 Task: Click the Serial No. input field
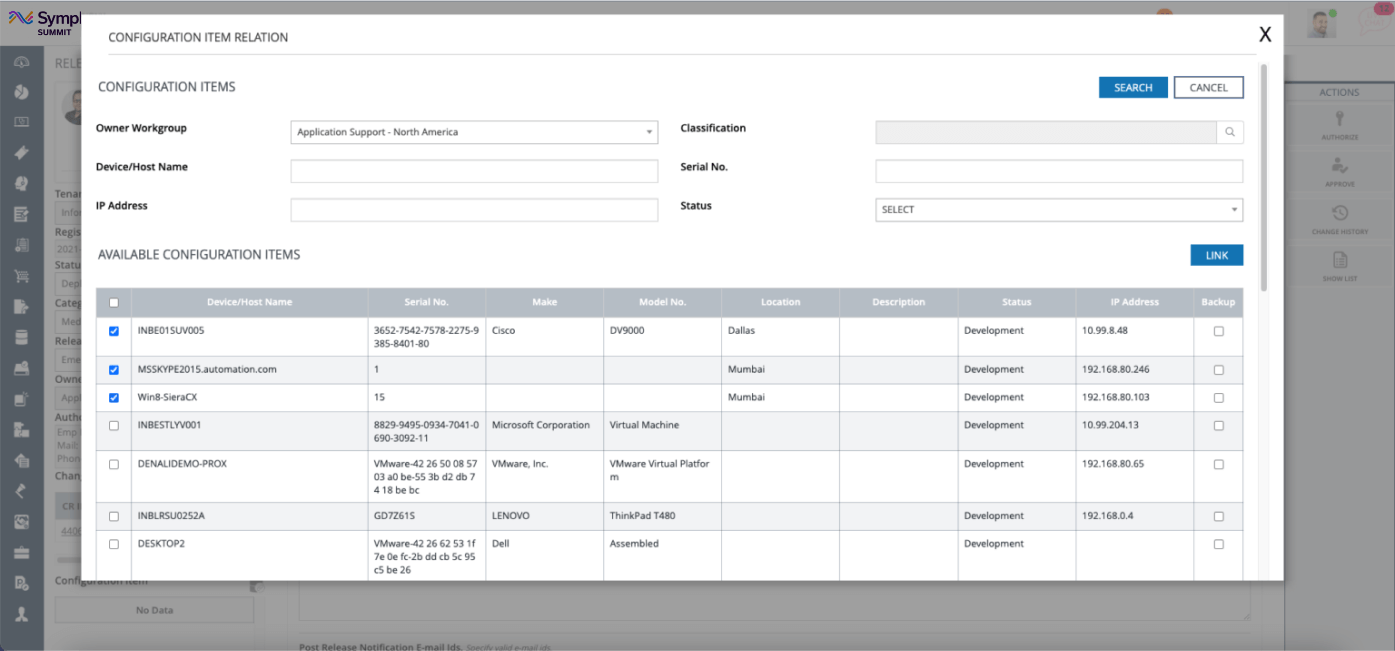point(1059,171)
